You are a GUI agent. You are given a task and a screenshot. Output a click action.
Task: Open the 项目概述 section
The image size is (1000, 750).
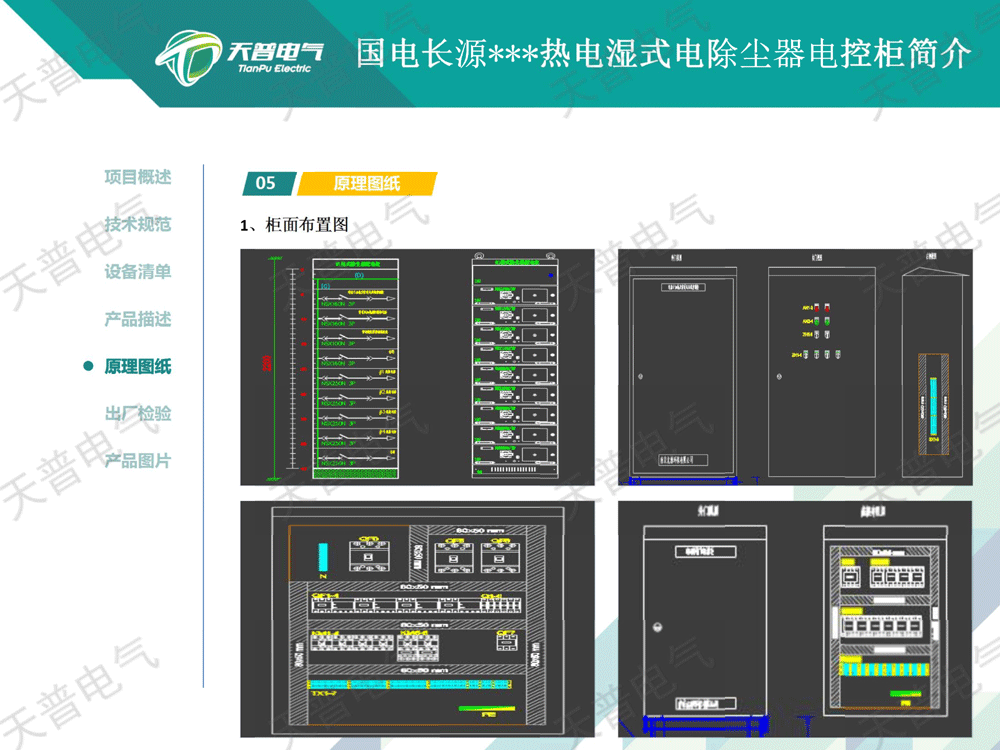138,177
